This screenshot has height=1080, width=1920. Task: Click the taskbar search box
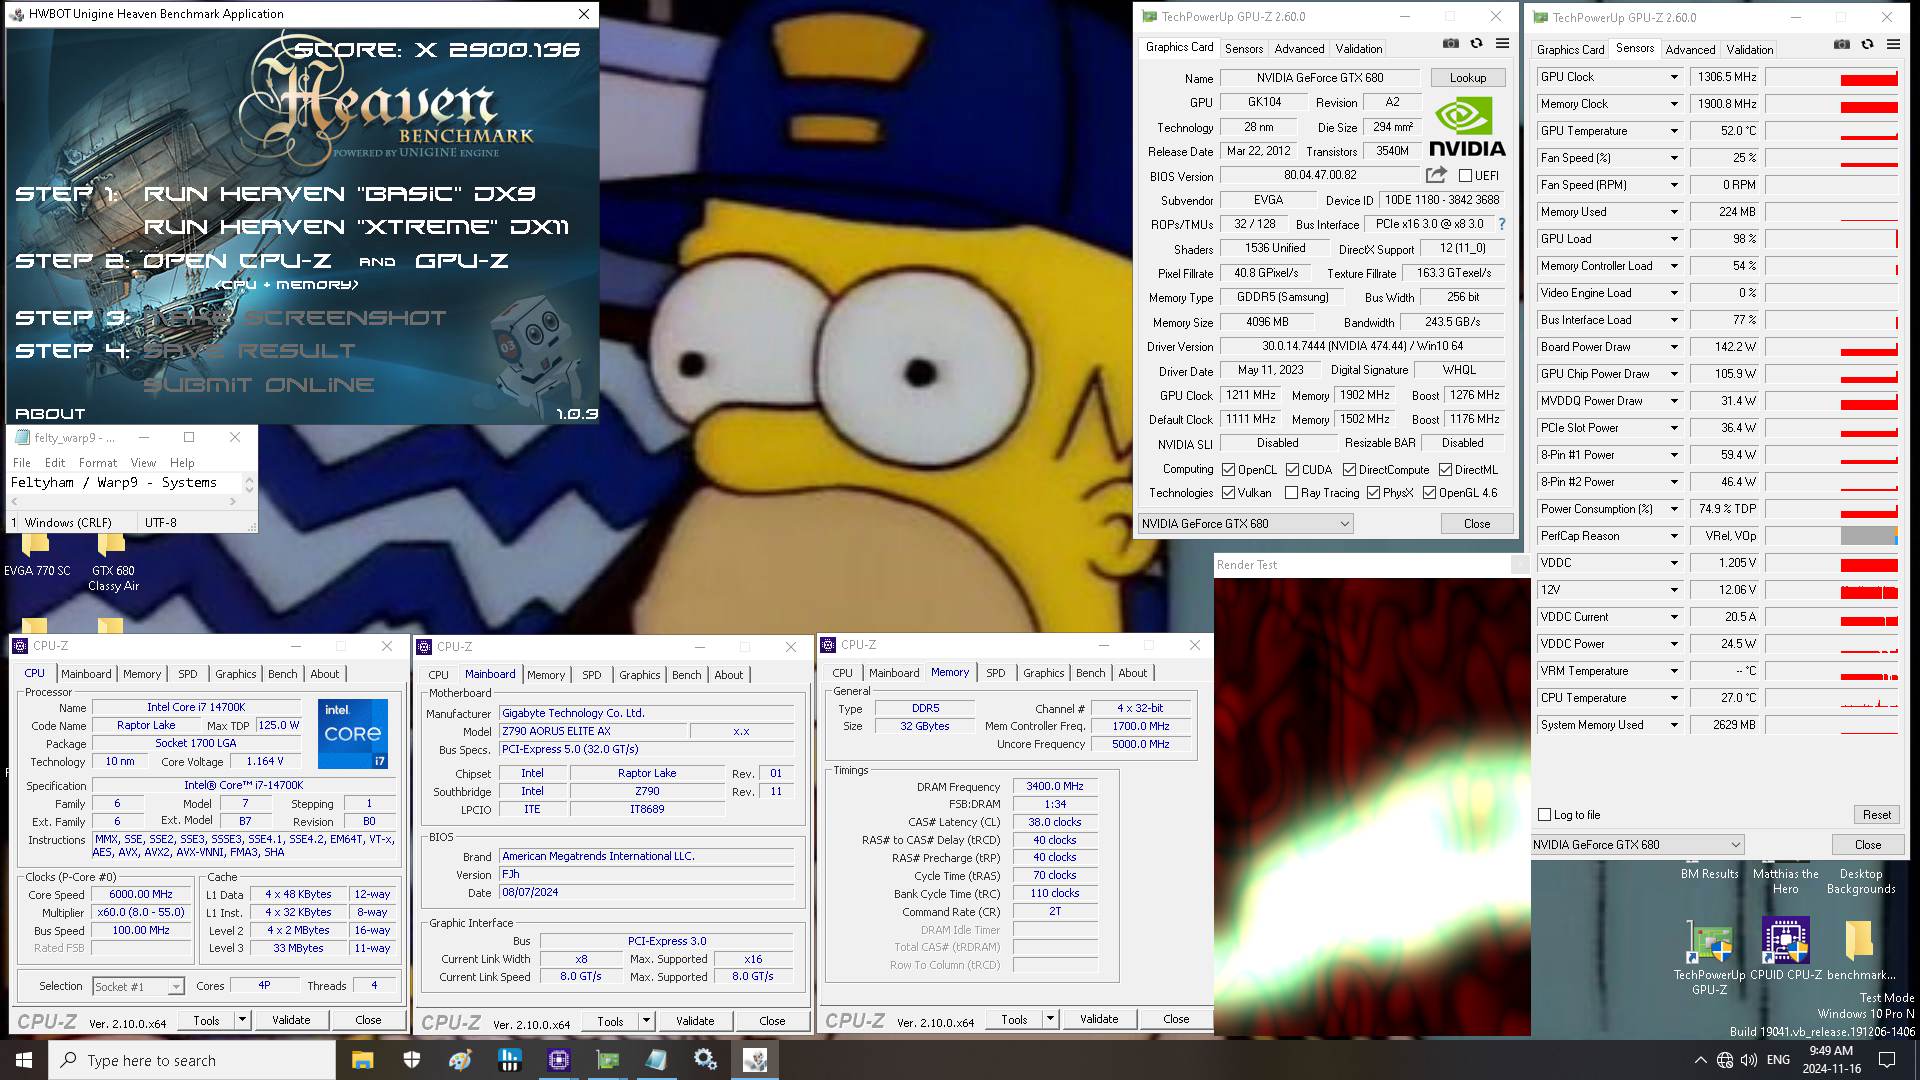[192, 1060]
